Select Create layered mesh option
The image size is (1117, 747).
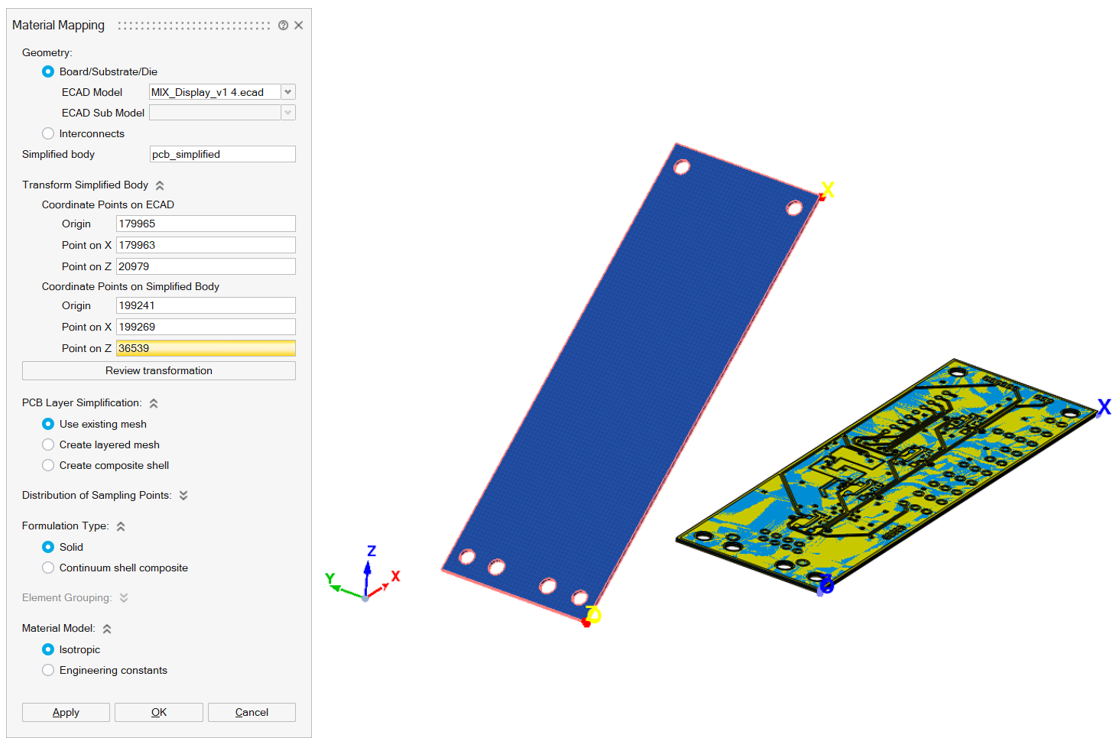(48, 444)
